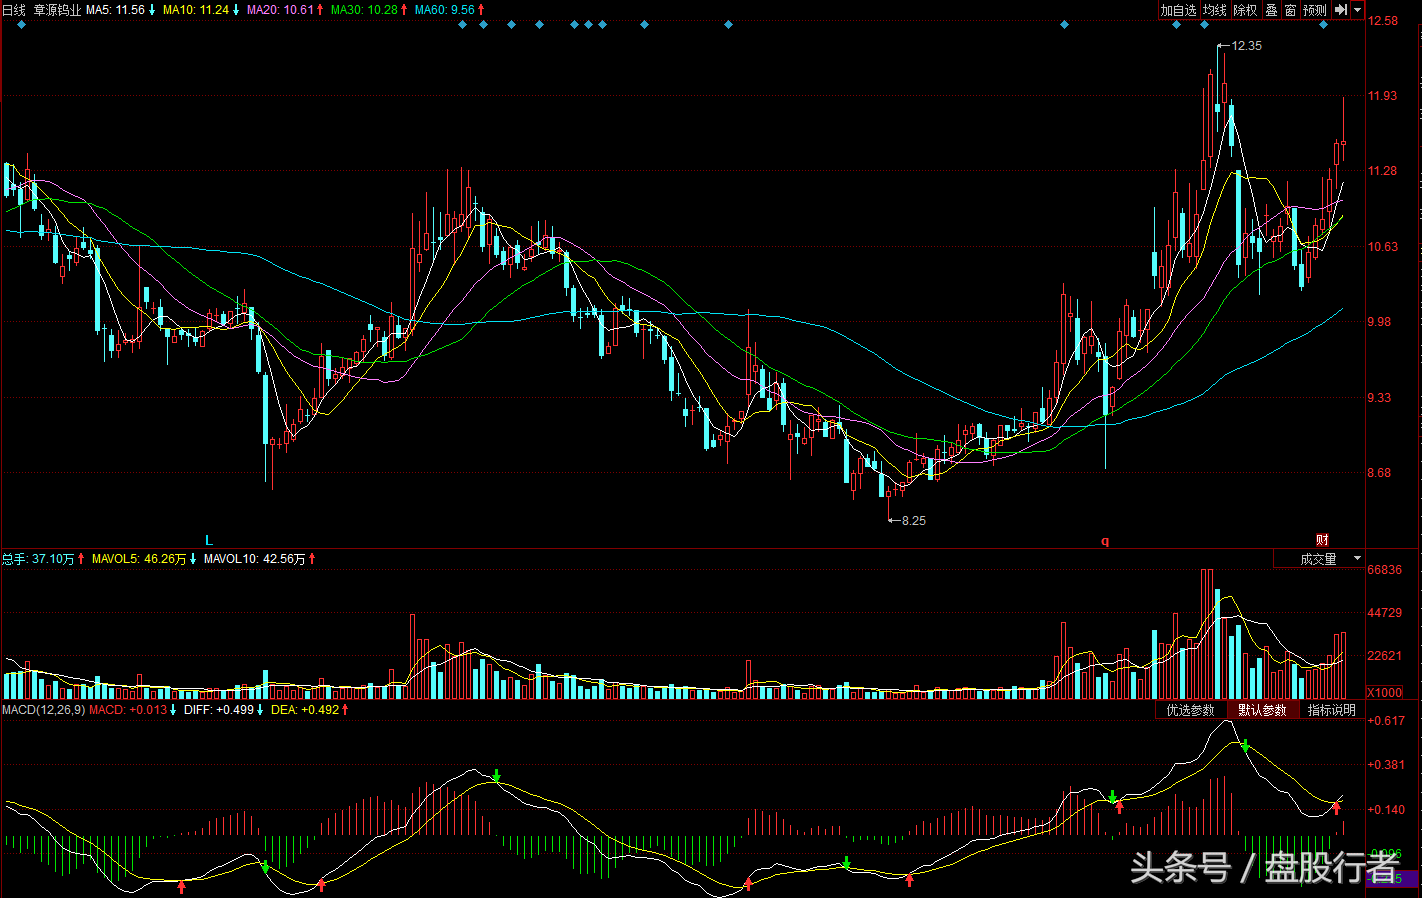
Task: Click the red q marker on the timeline
Action: point(1105,541)
